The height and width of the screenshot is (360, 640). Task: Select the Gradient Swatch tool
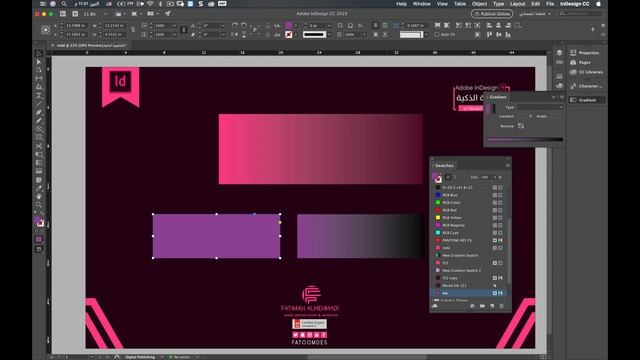click(39, 163)
